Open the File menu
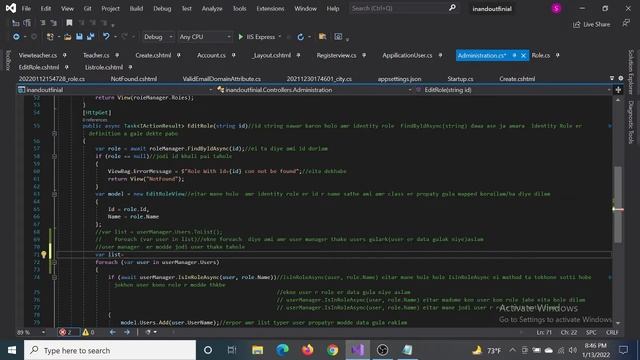This screenshot has height=360, width=640. (x=26, y=8)
